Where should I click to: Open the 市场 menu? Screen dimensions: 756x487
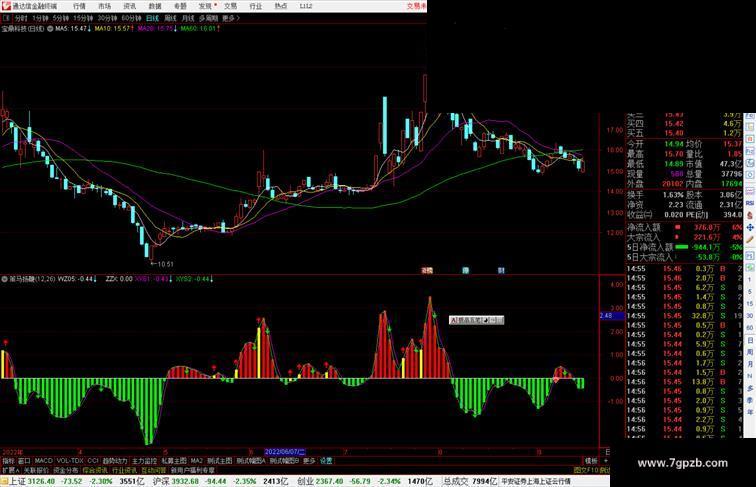click(x=104, y=6)
